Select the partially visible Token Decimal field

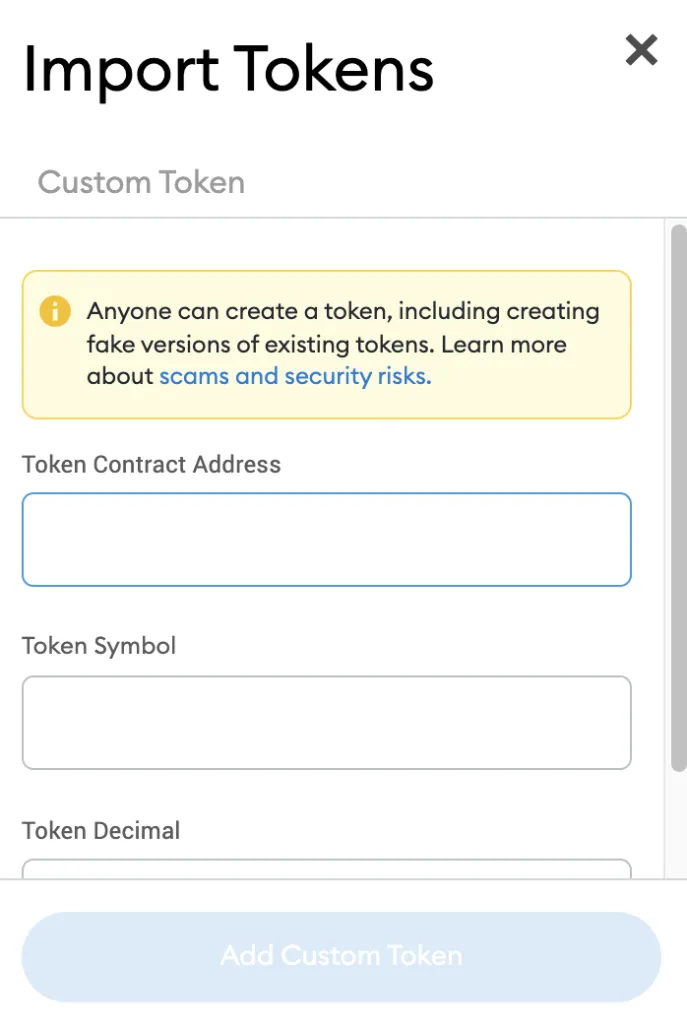tap(327, 869)
